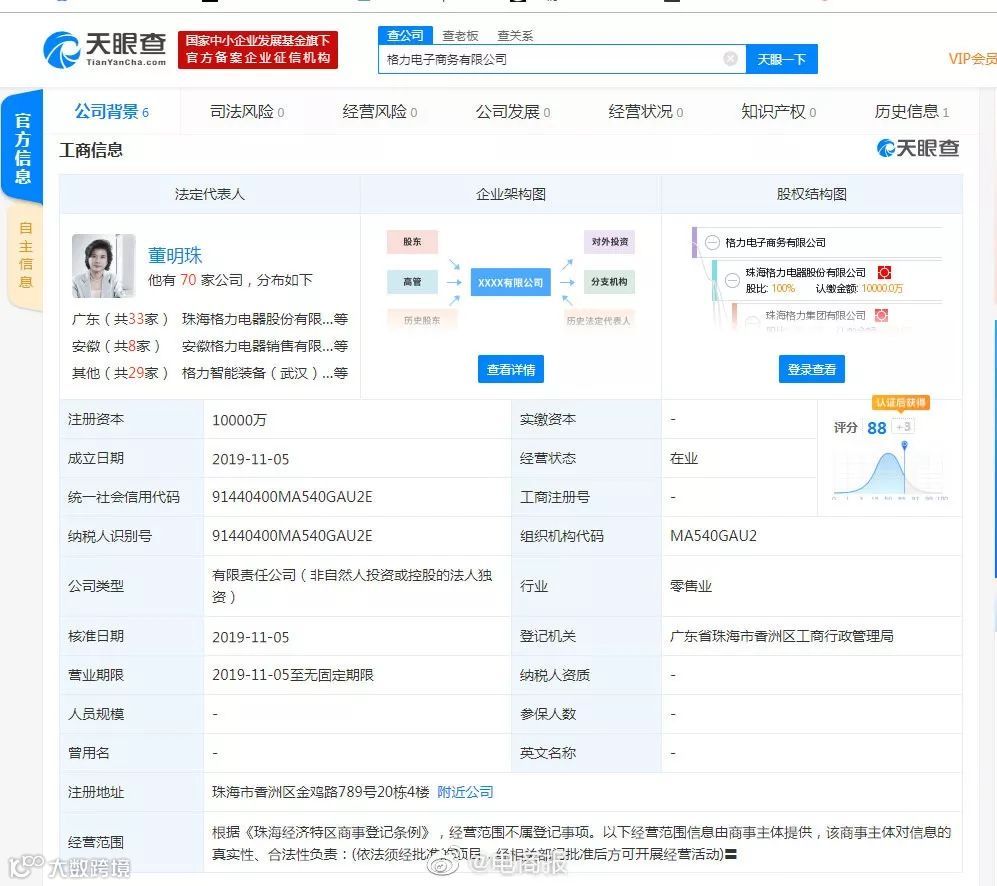Open the VIP会员 link

[x=972, y=59]
